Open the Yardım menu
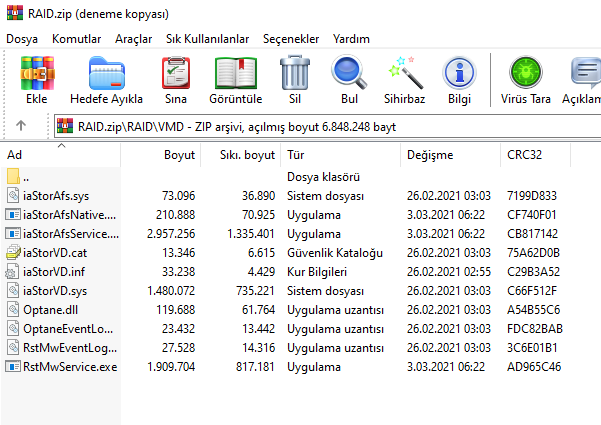 pos(351,39)
